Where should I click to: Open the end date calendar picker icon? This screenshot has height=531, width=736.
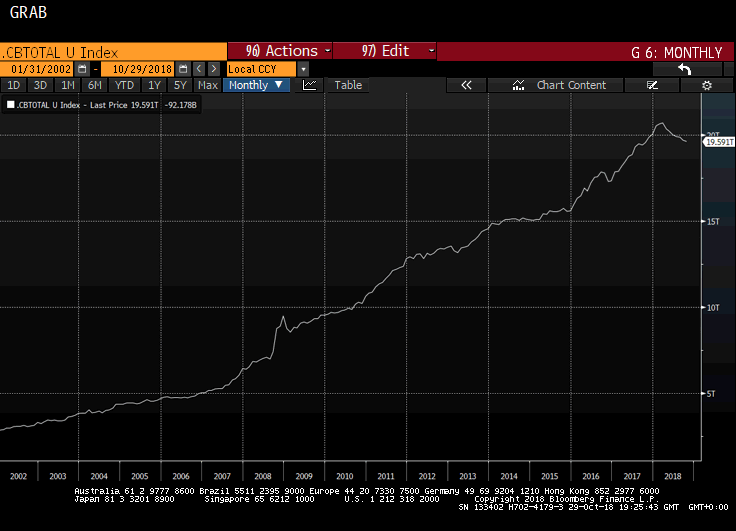point(184,69)
